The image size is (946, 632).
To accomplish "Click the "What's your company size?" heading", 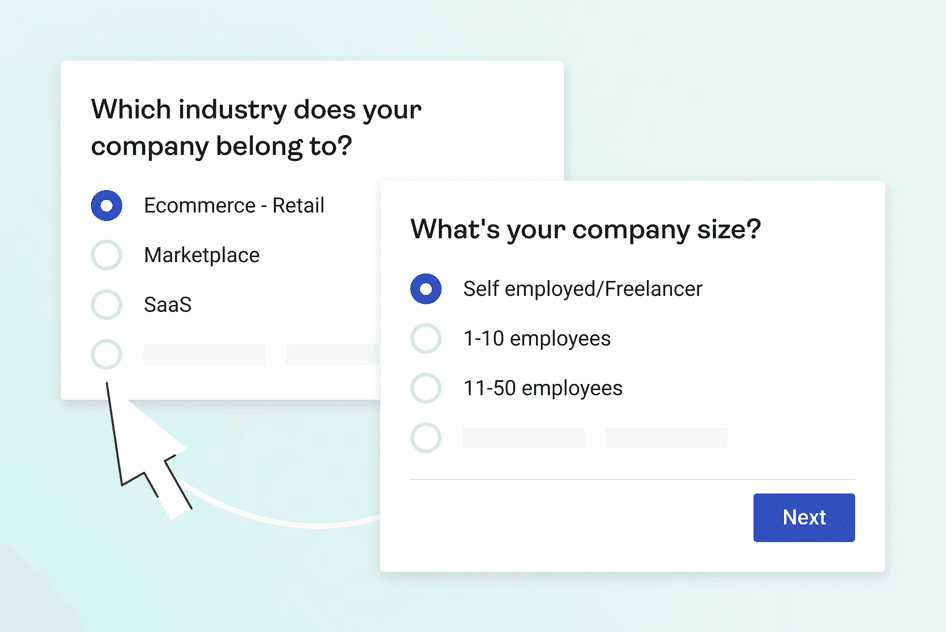I will [x=585, y=229].
